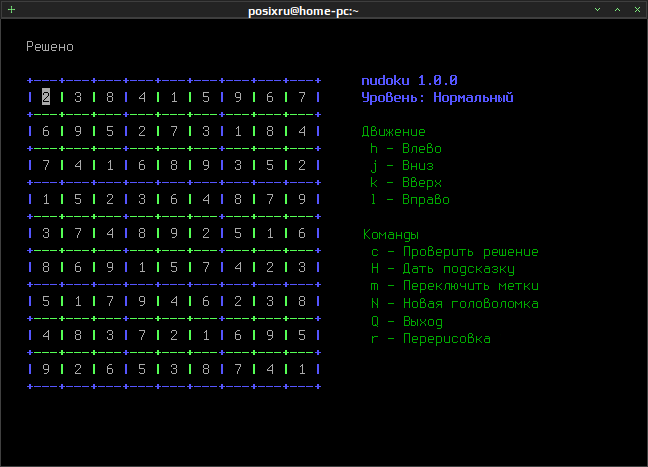648x467 pixels.
Task: Select digit 8 in the sixth grid row
Action: tap(46, 267)
